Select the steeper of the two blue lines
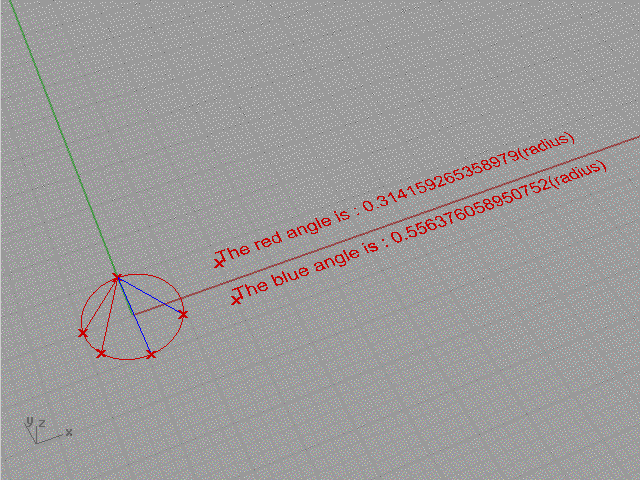Image resolution: width=640 pixels, height=480 pixels. 134,316
